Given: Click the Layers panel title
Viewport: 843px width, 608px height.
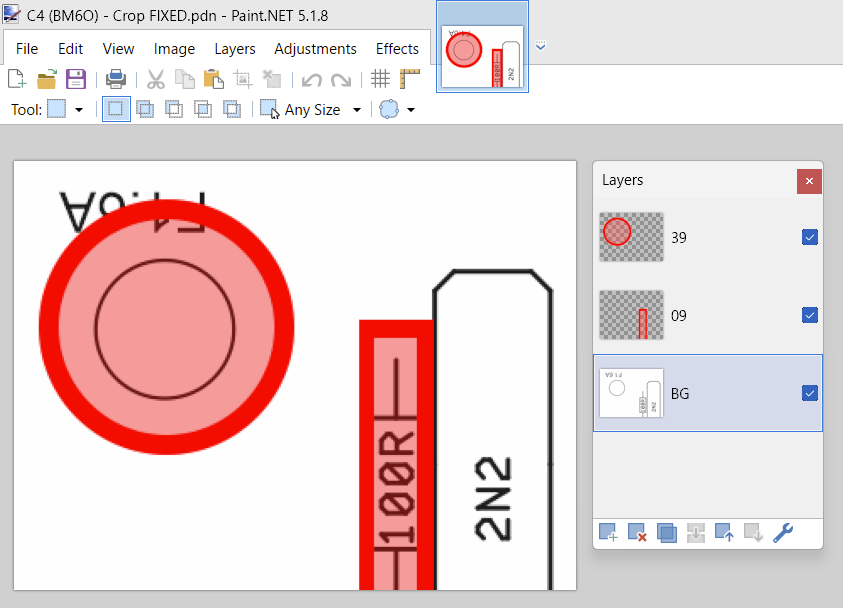Looking at the screenshot, I should pyautogui.click(x=623, y=180).
